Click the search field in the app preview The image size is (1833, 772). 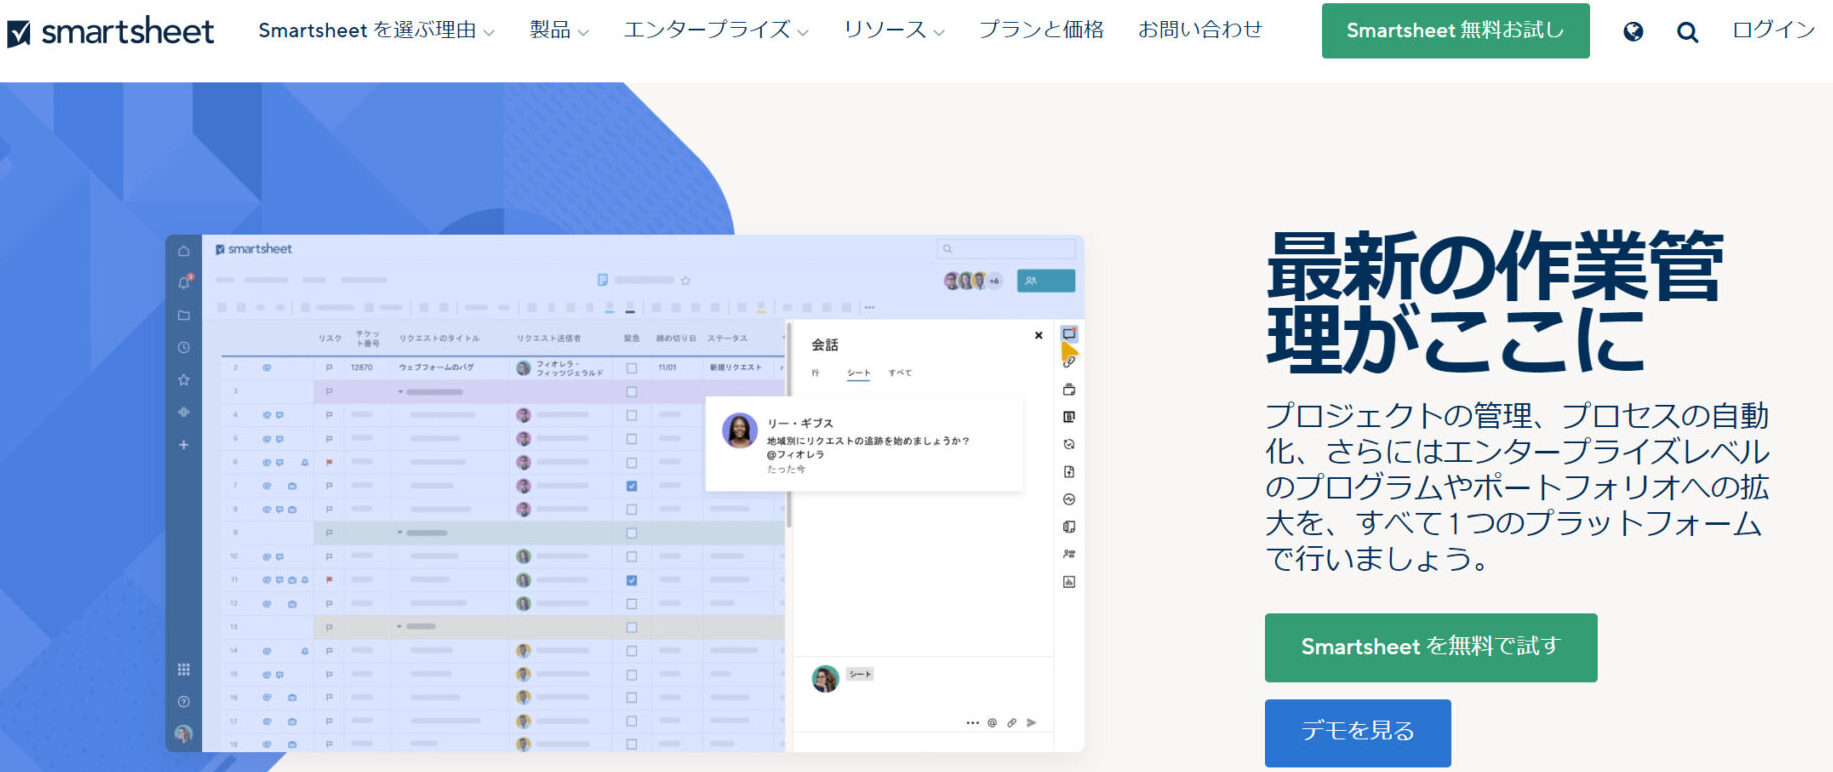(x=1006, y=249)
